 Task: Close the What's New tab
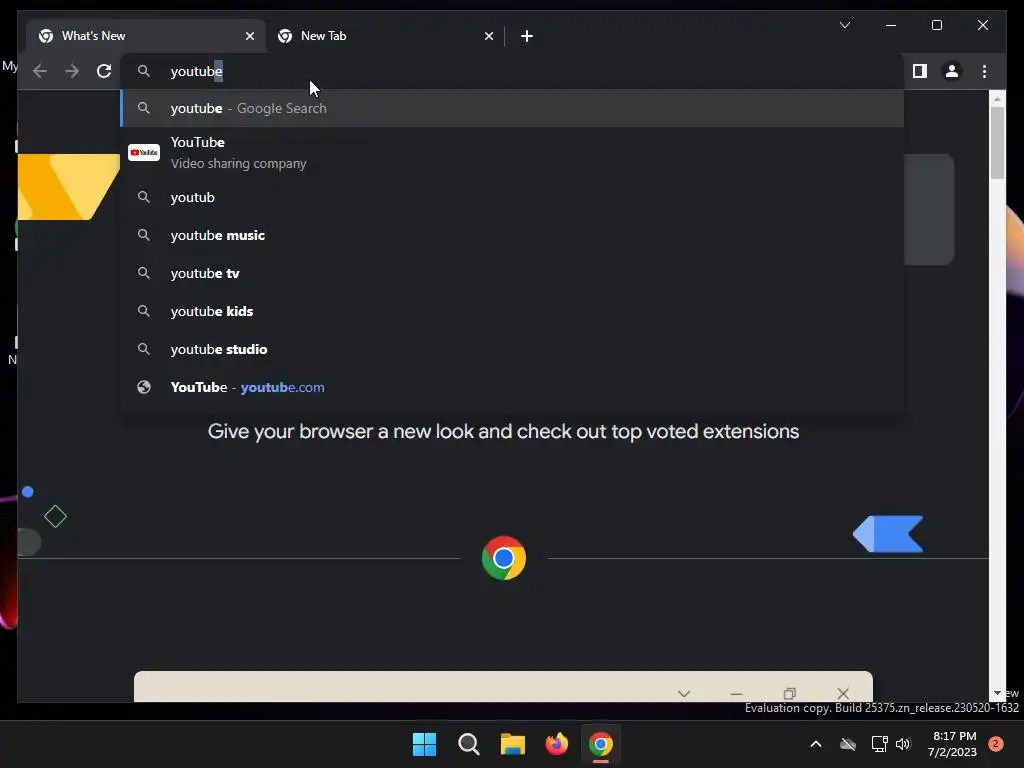(249, 36)
